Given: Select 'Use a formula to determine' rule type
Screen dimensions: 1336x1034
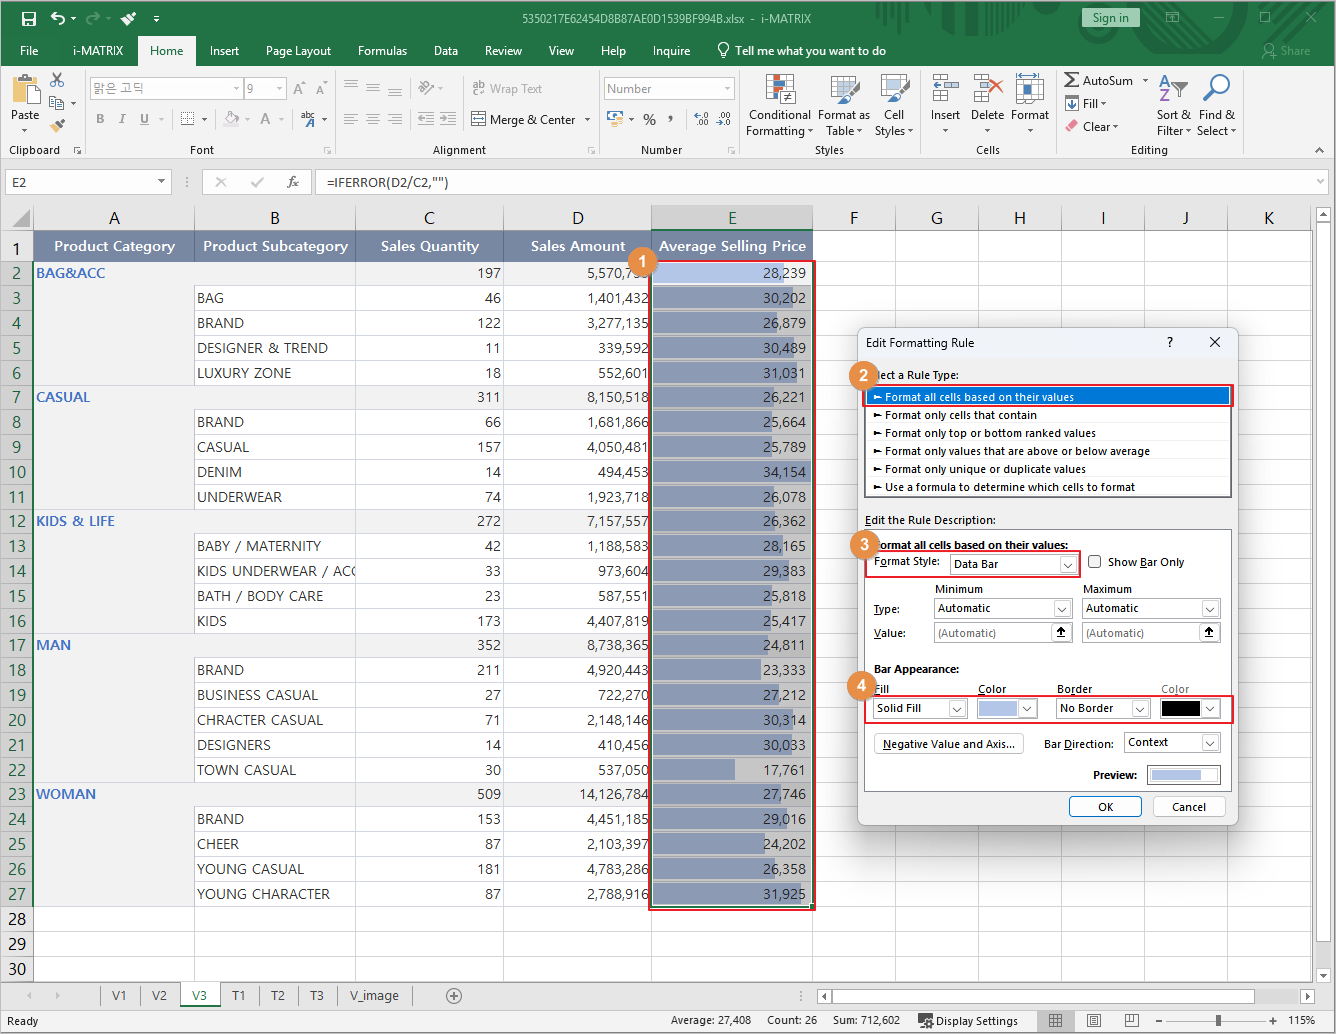Looking at the screenshot, I should coord(1009,487).
